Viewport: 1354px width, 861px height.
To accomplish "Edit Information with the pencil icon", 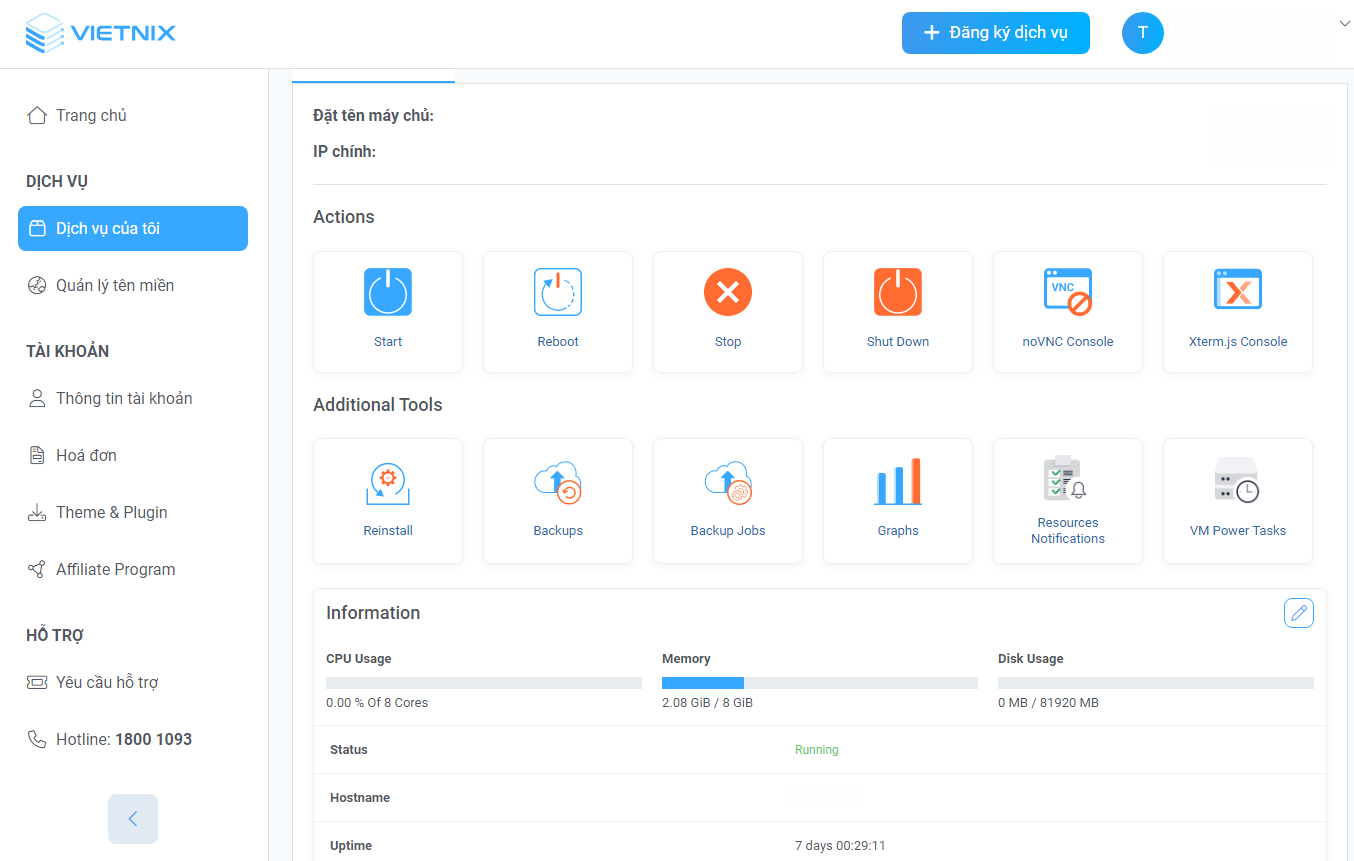I will 1298,613.
